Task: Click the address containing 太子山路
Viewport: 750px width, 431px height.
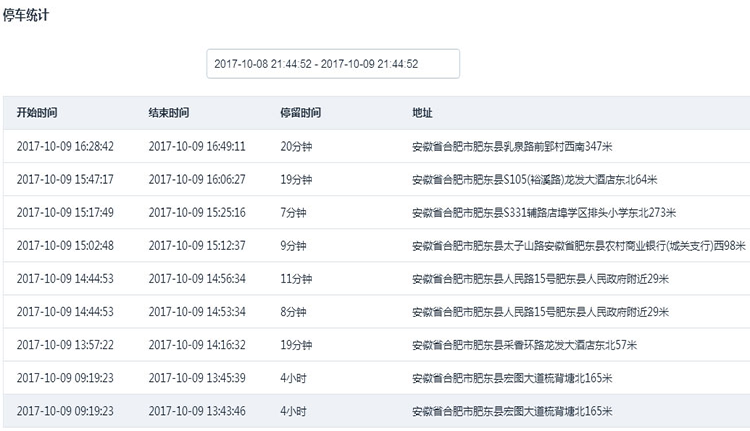Action: (x=579, y=245)
